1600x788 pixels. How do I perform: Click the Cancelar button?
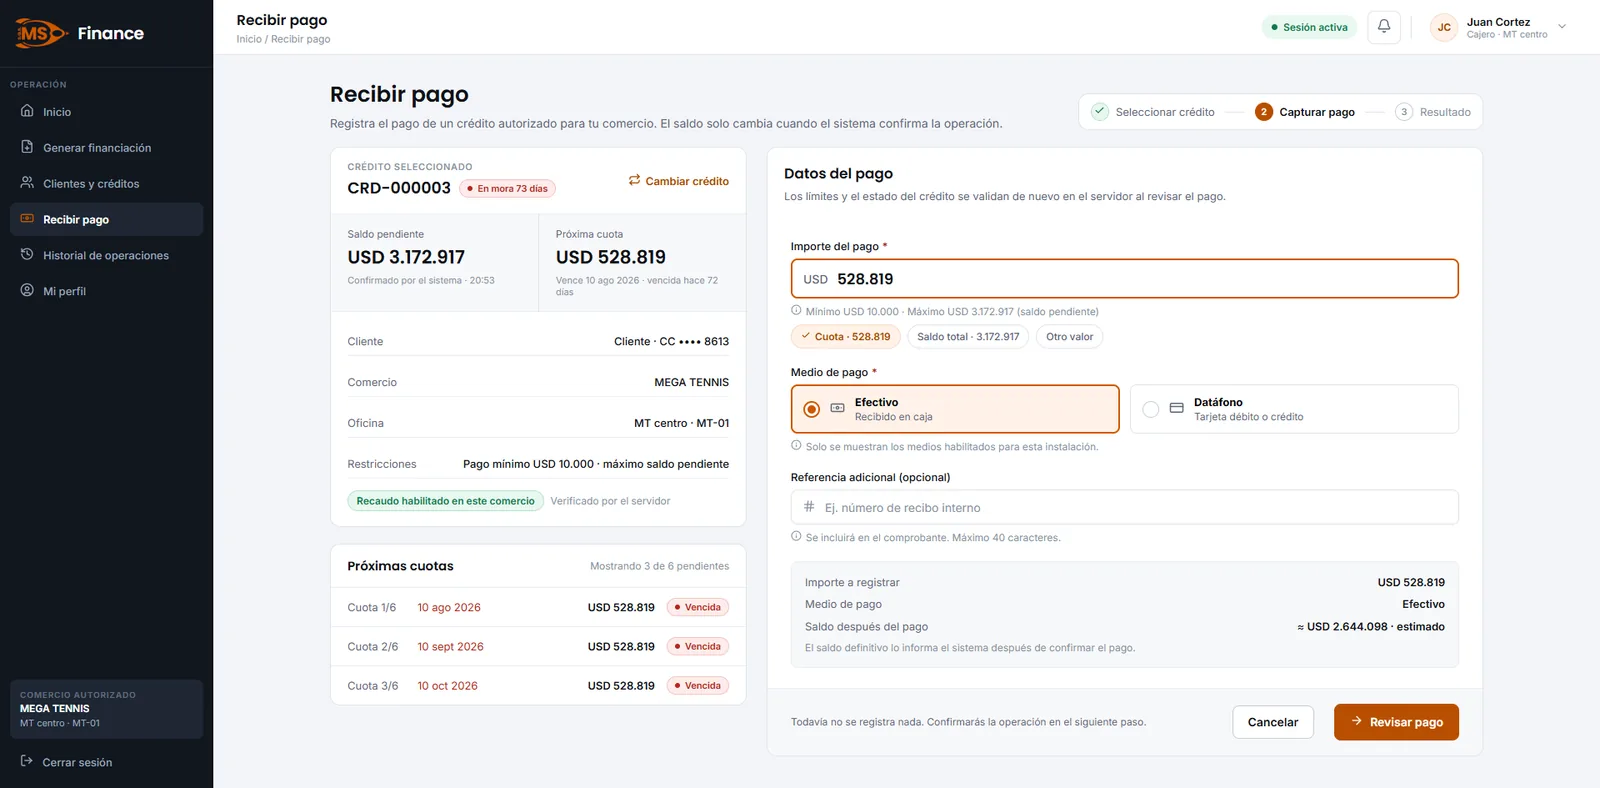(x=1273, y=722)
